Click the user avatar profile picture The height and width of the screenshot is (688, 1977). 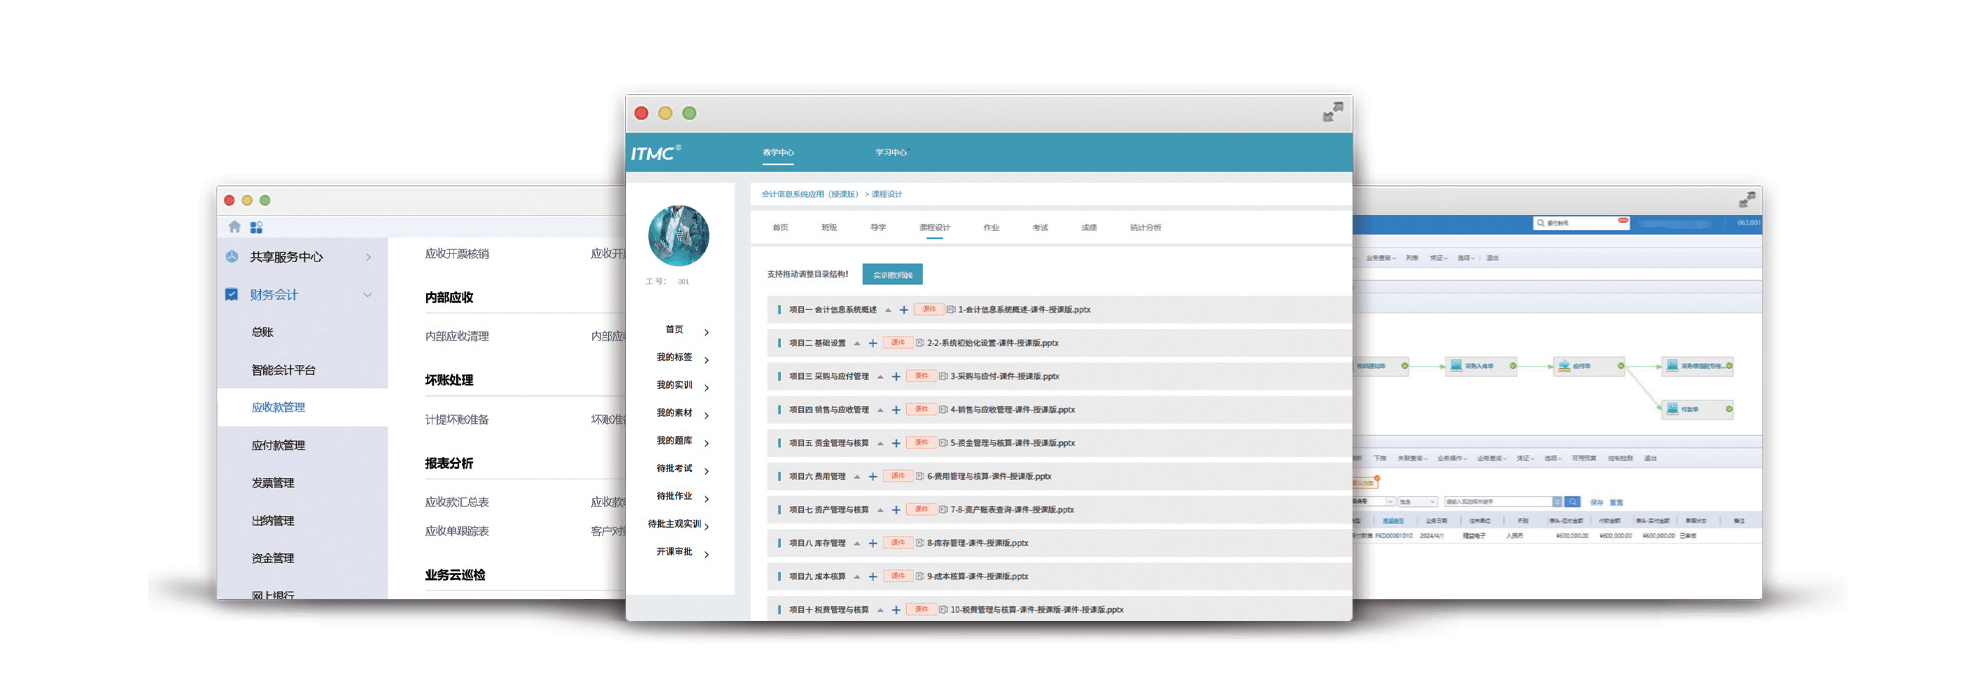point(678,236)
